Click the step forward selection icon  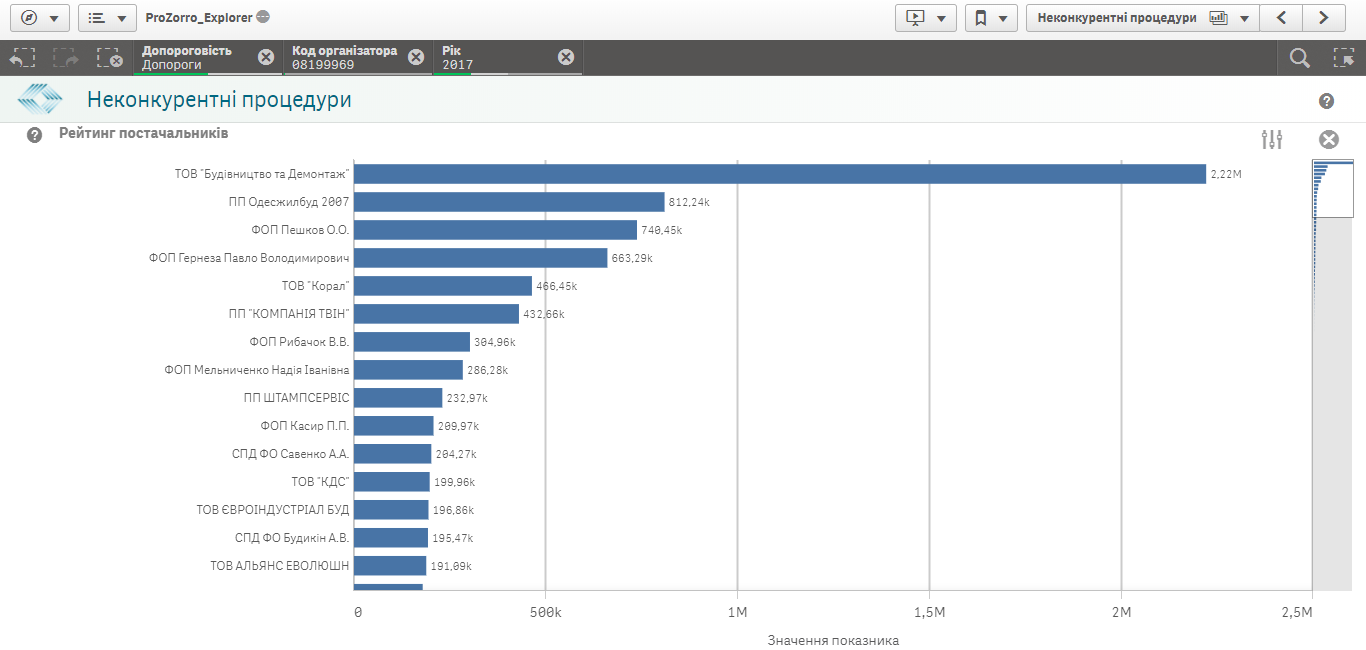[66, 58]
